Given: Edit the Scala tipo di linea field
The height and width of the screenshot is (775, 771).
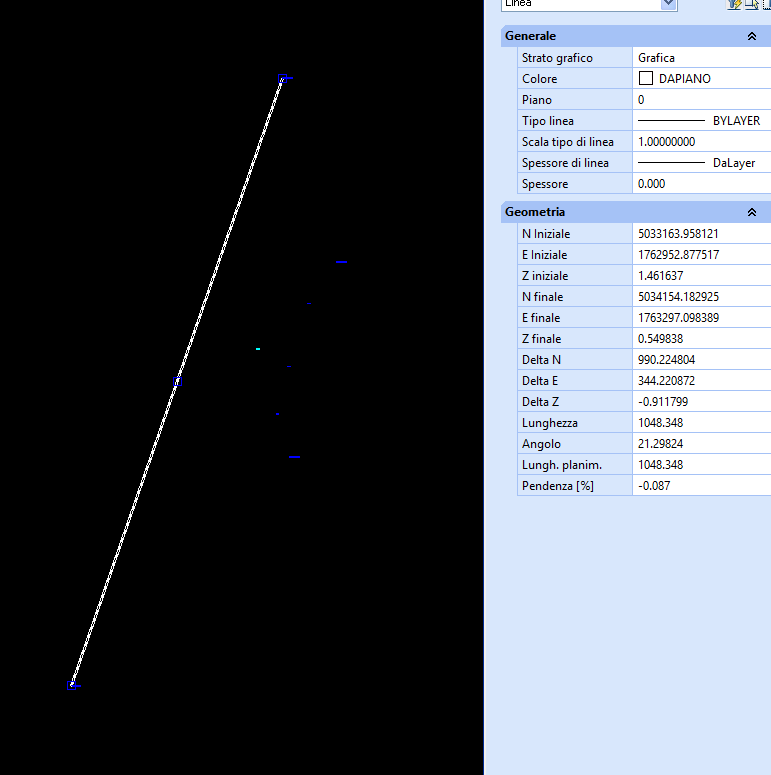Looking at the screenshot, I should tap(700, 142).
